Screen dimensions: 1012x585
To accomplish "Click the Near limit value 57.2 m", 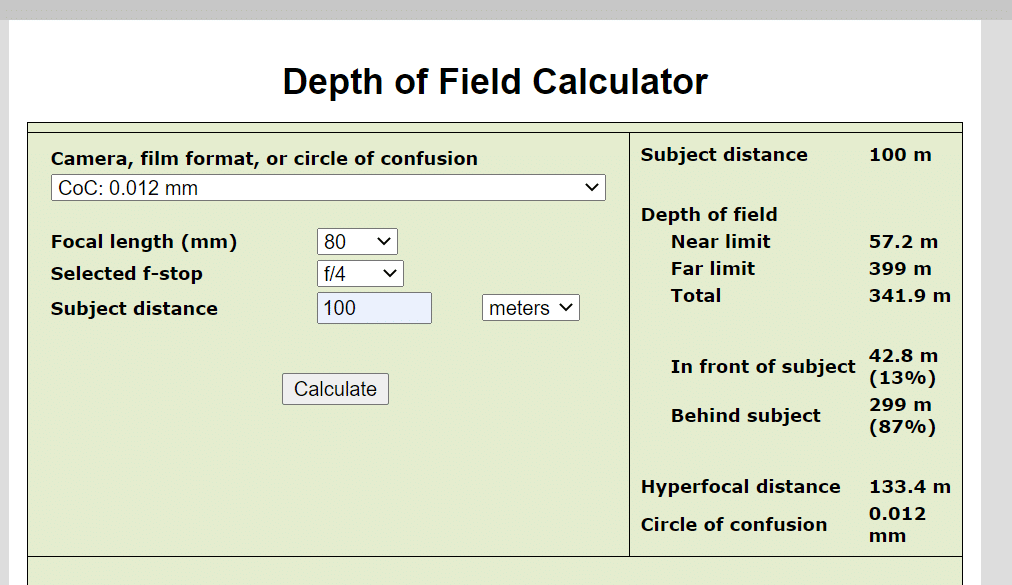I will pos(903,241).
